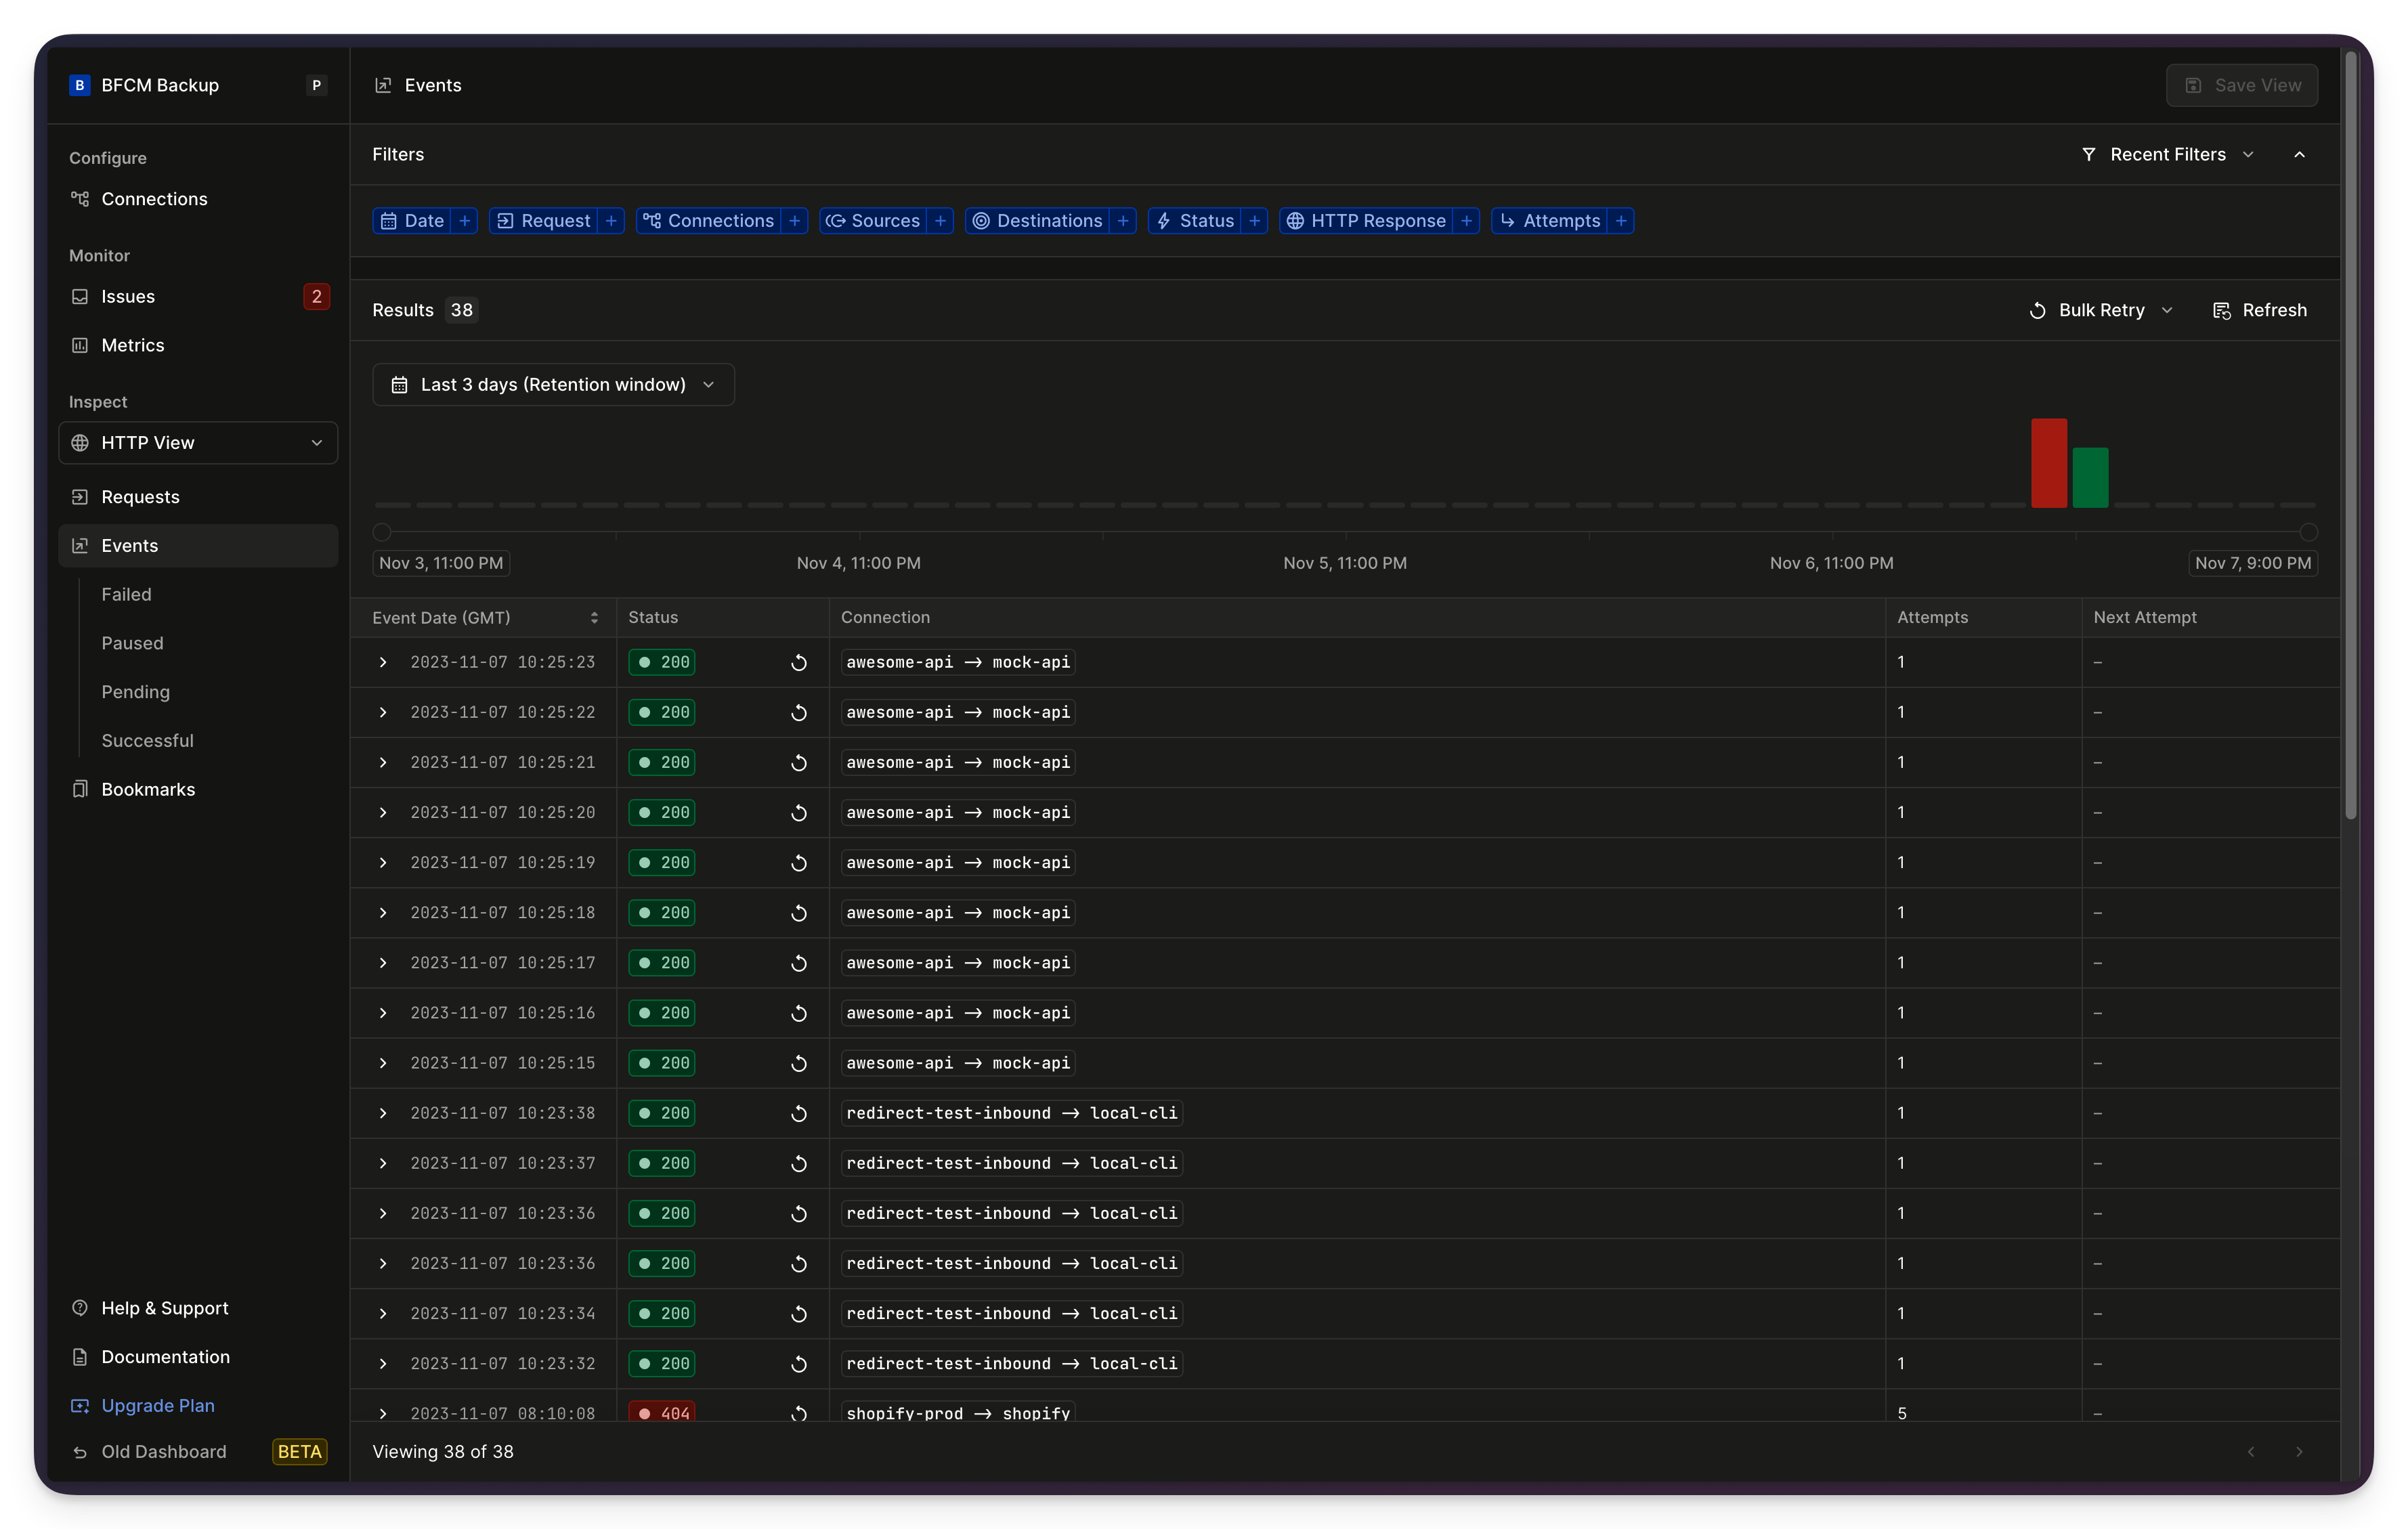Switch to the Failed events view
2408x1529 pixels.
click(126, 593)
